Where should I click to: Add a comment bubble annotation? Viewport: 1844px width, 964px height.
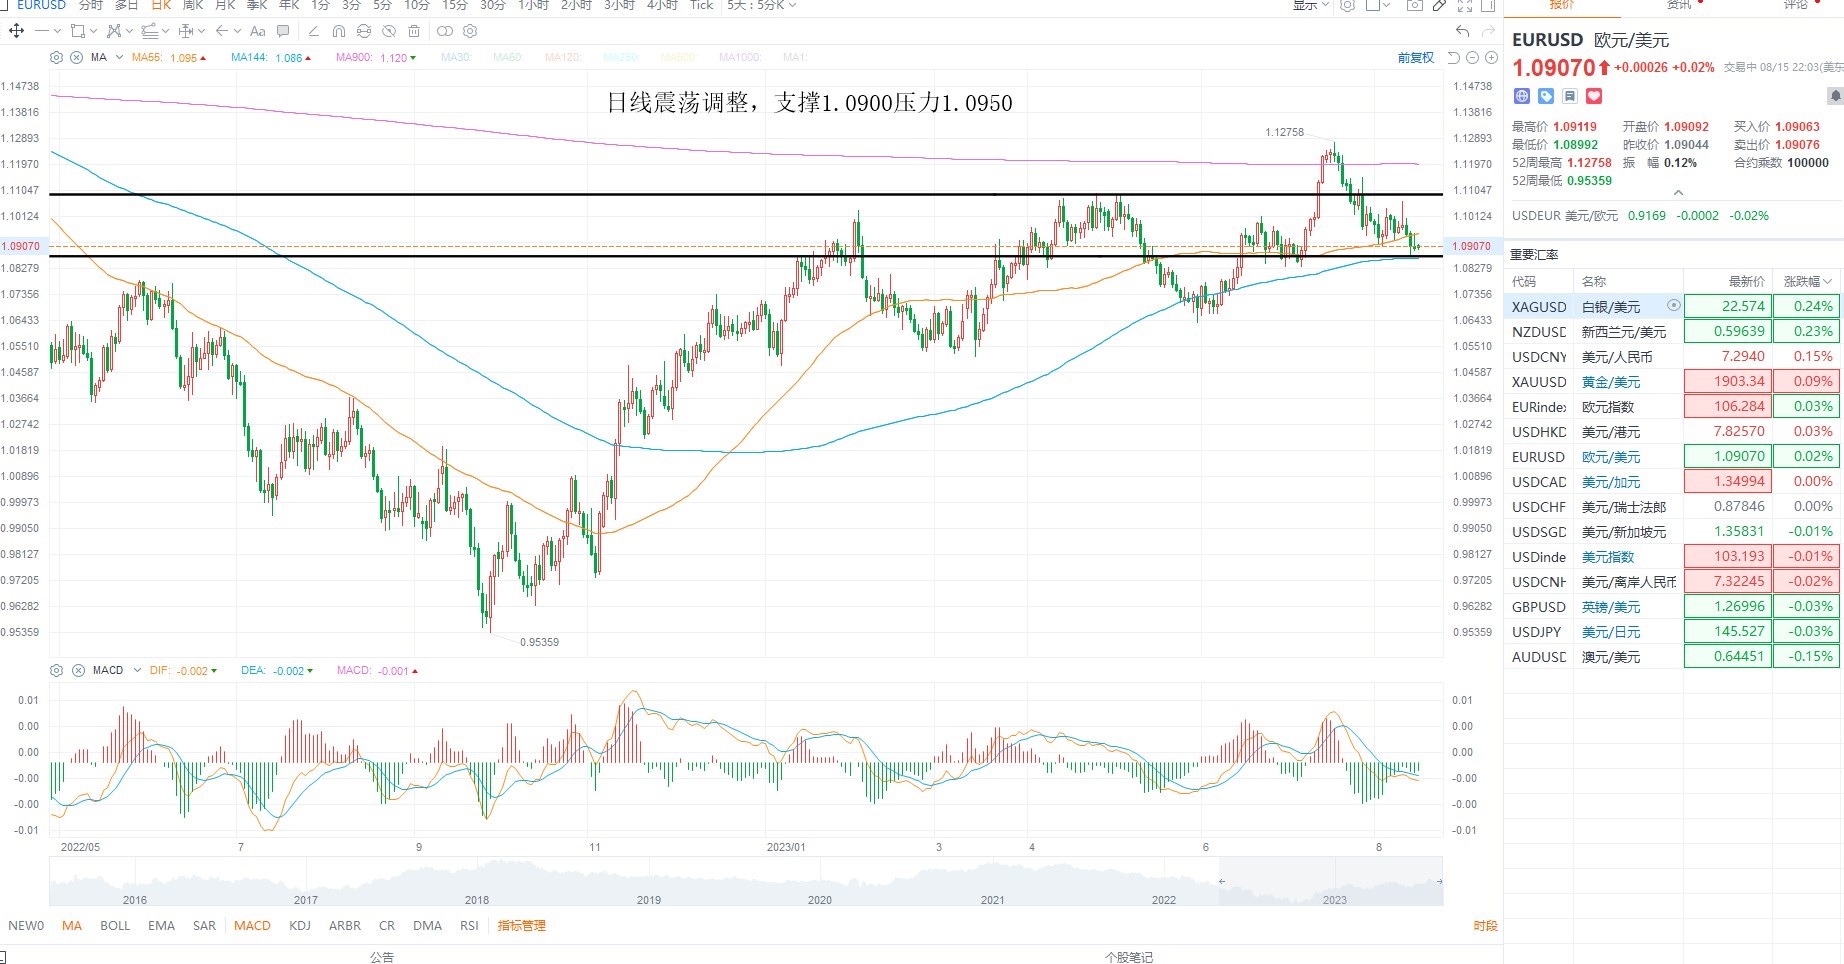[x=283, y=31]
